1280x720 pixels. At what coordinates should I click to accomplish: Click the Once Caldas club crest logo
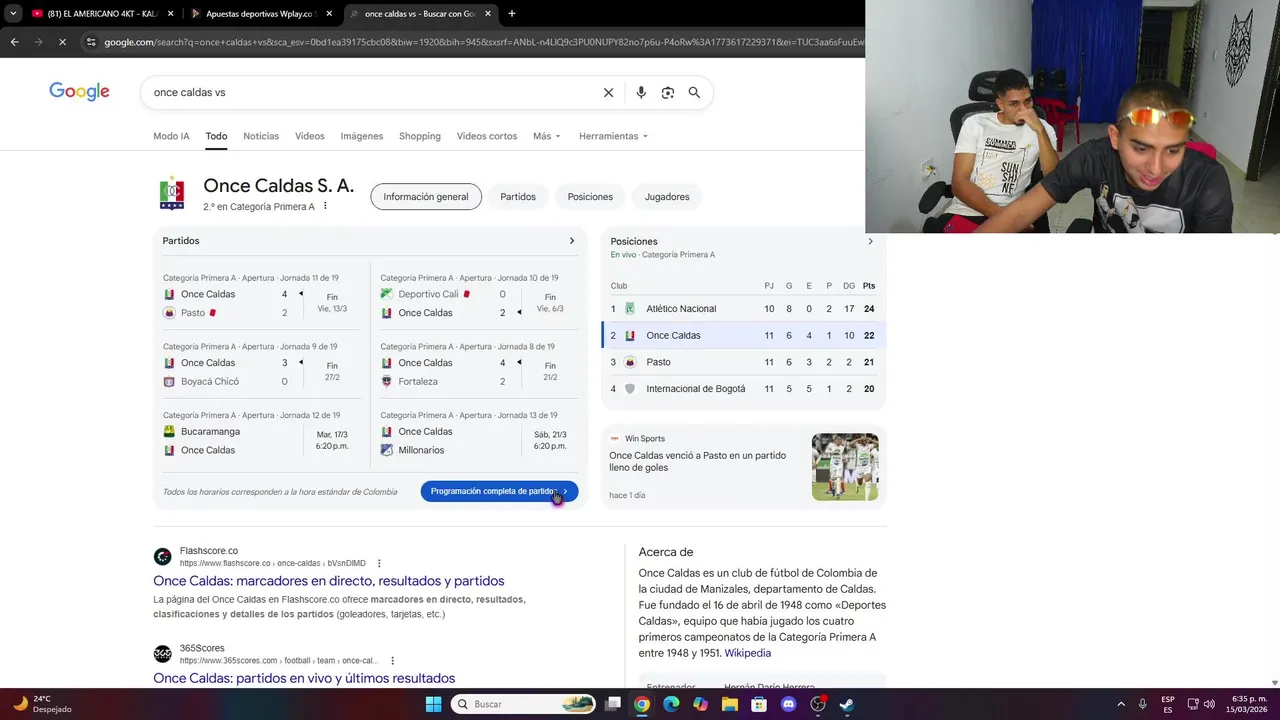coord(172,193)
